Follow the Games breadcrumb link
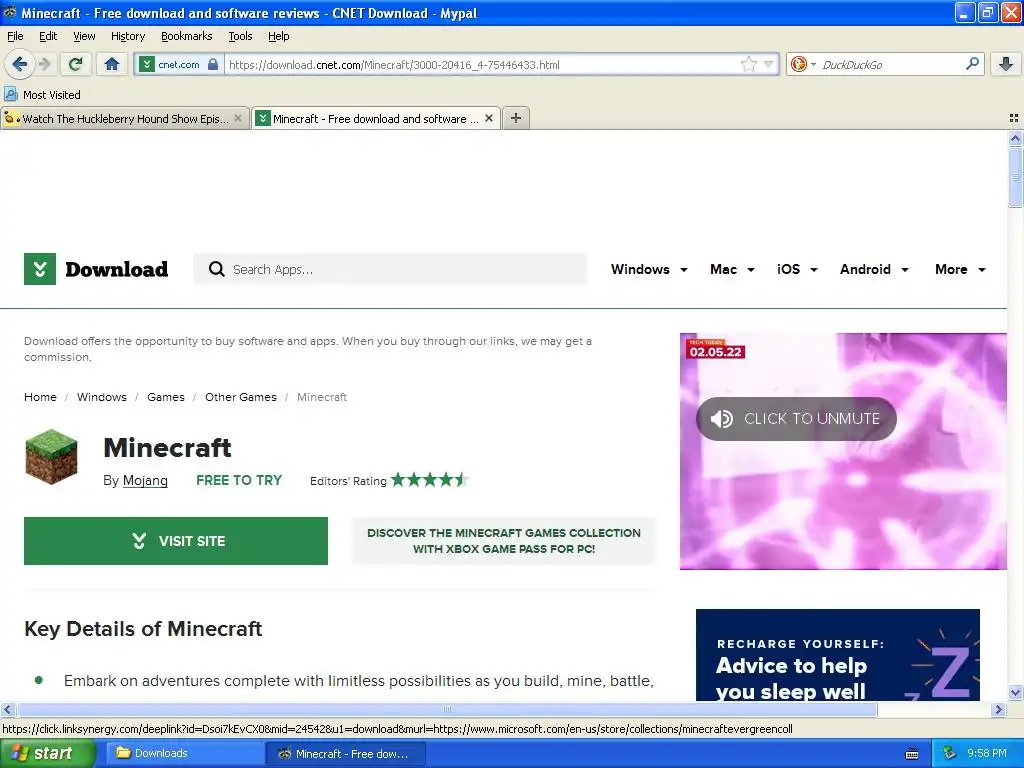This screenshot has width=1024, height=768. (166, 397)
